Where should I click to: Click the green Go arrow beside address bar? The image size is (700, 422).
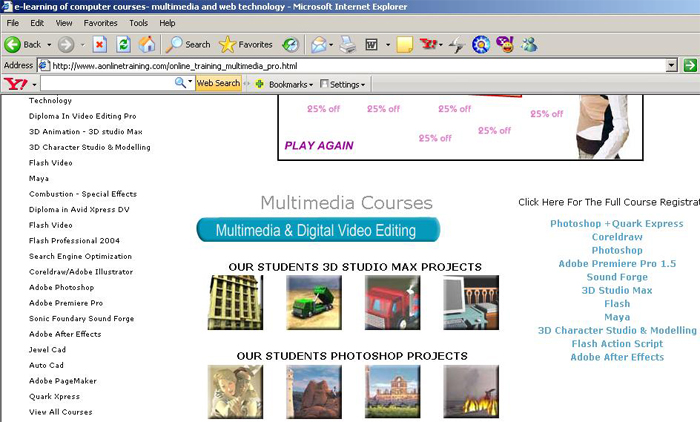pyautogui.click(x=690, y=66)
